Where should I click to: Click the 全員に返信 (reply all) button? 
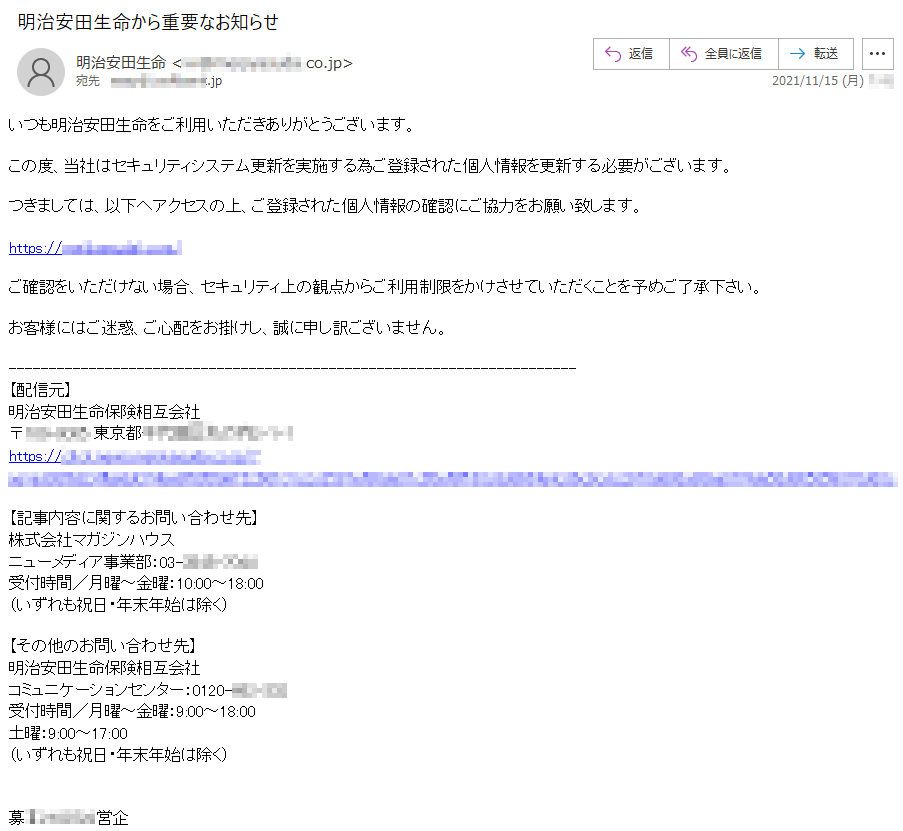(x=720, y=54)
